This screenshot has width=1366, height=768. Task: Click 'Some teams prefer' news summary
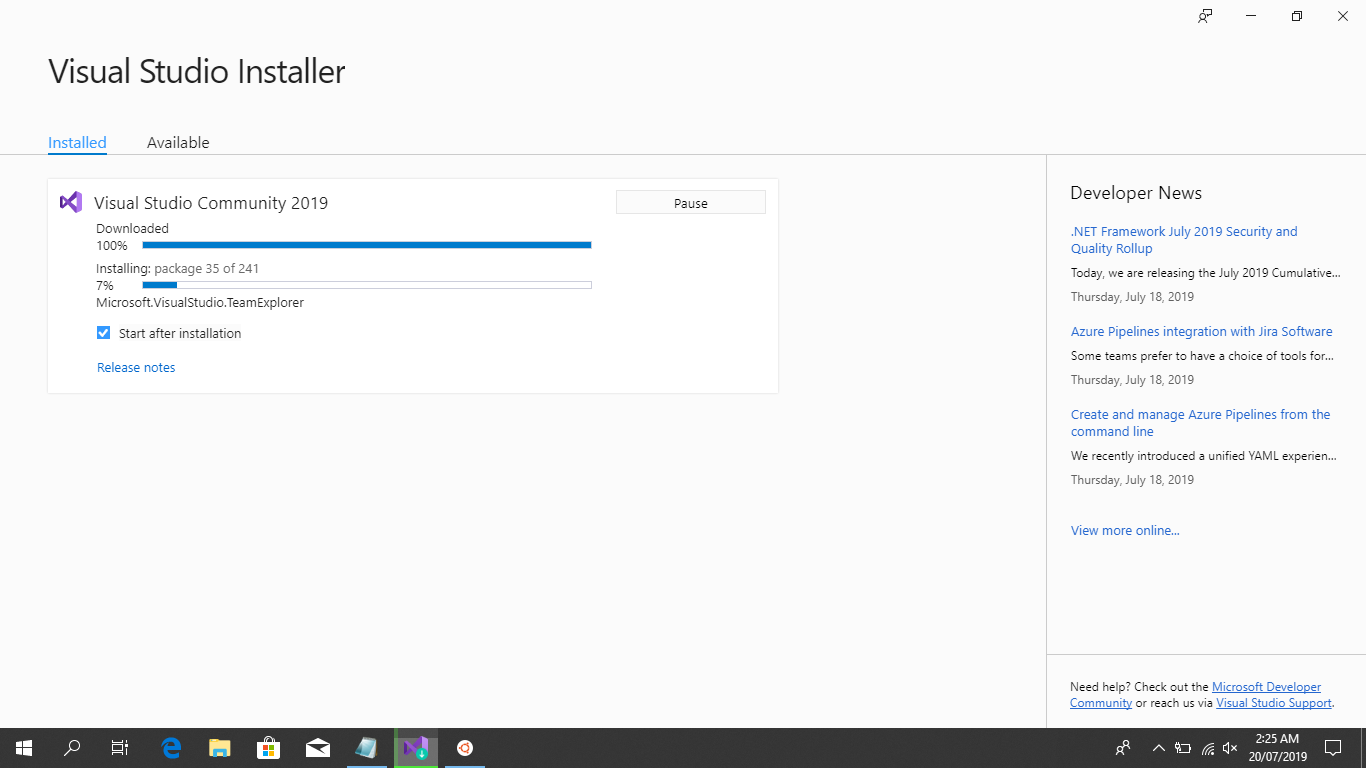pyautogui.click(x=1203, y=355)
